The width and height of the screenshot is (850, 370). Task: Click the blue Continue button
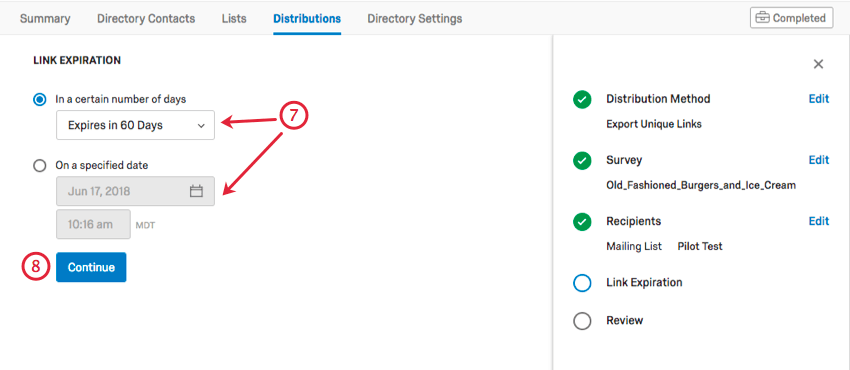pos(91,267)
